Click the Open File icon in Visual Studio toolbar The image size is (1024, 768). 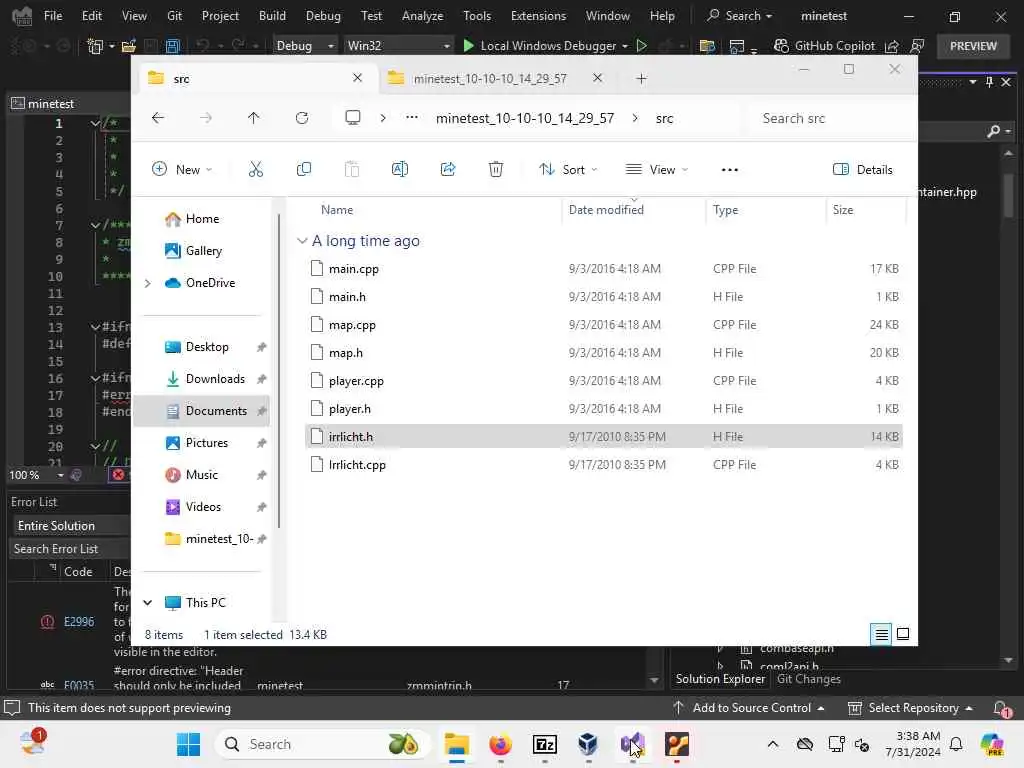tap(129, 46)
